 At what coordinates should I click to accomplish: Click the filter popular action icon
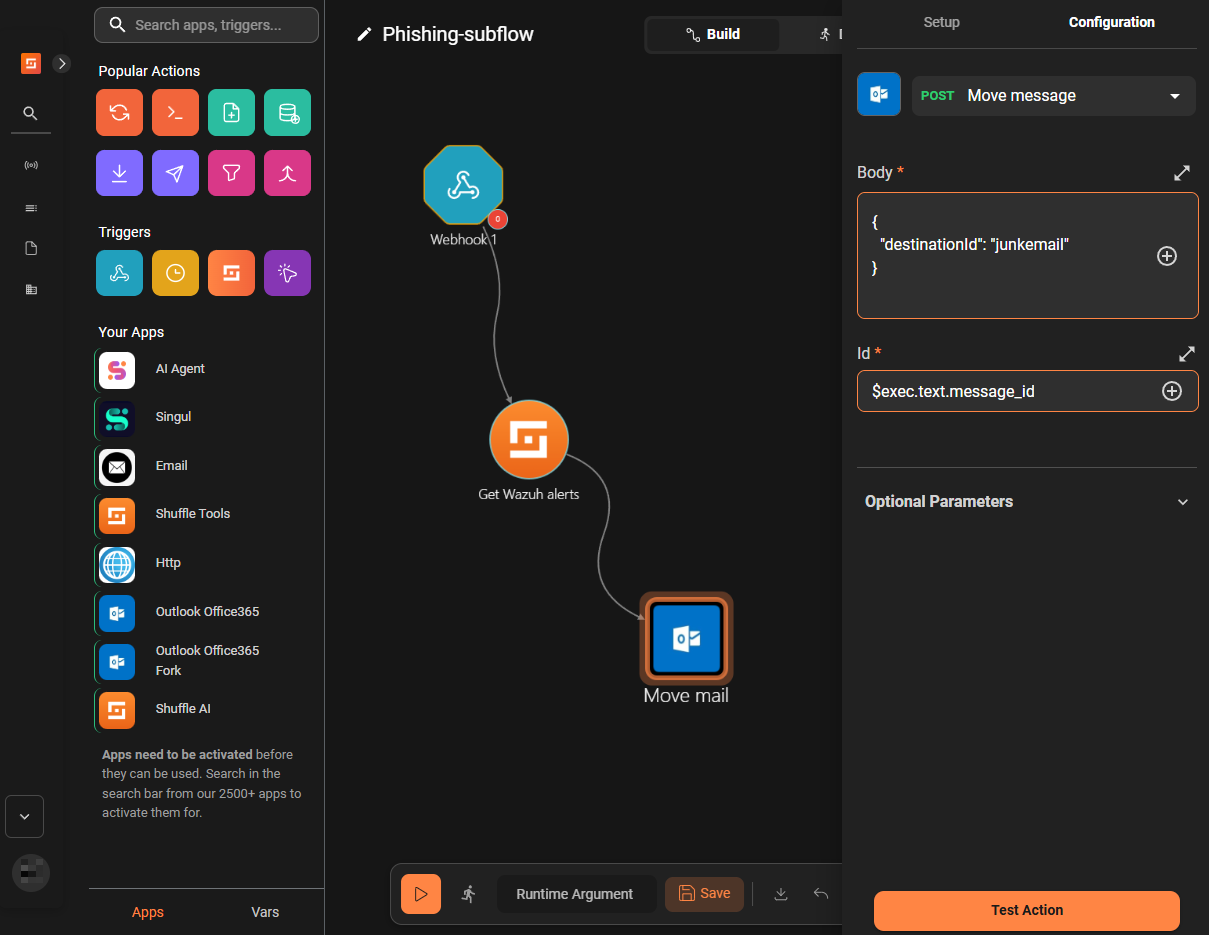tap(231, 173)
